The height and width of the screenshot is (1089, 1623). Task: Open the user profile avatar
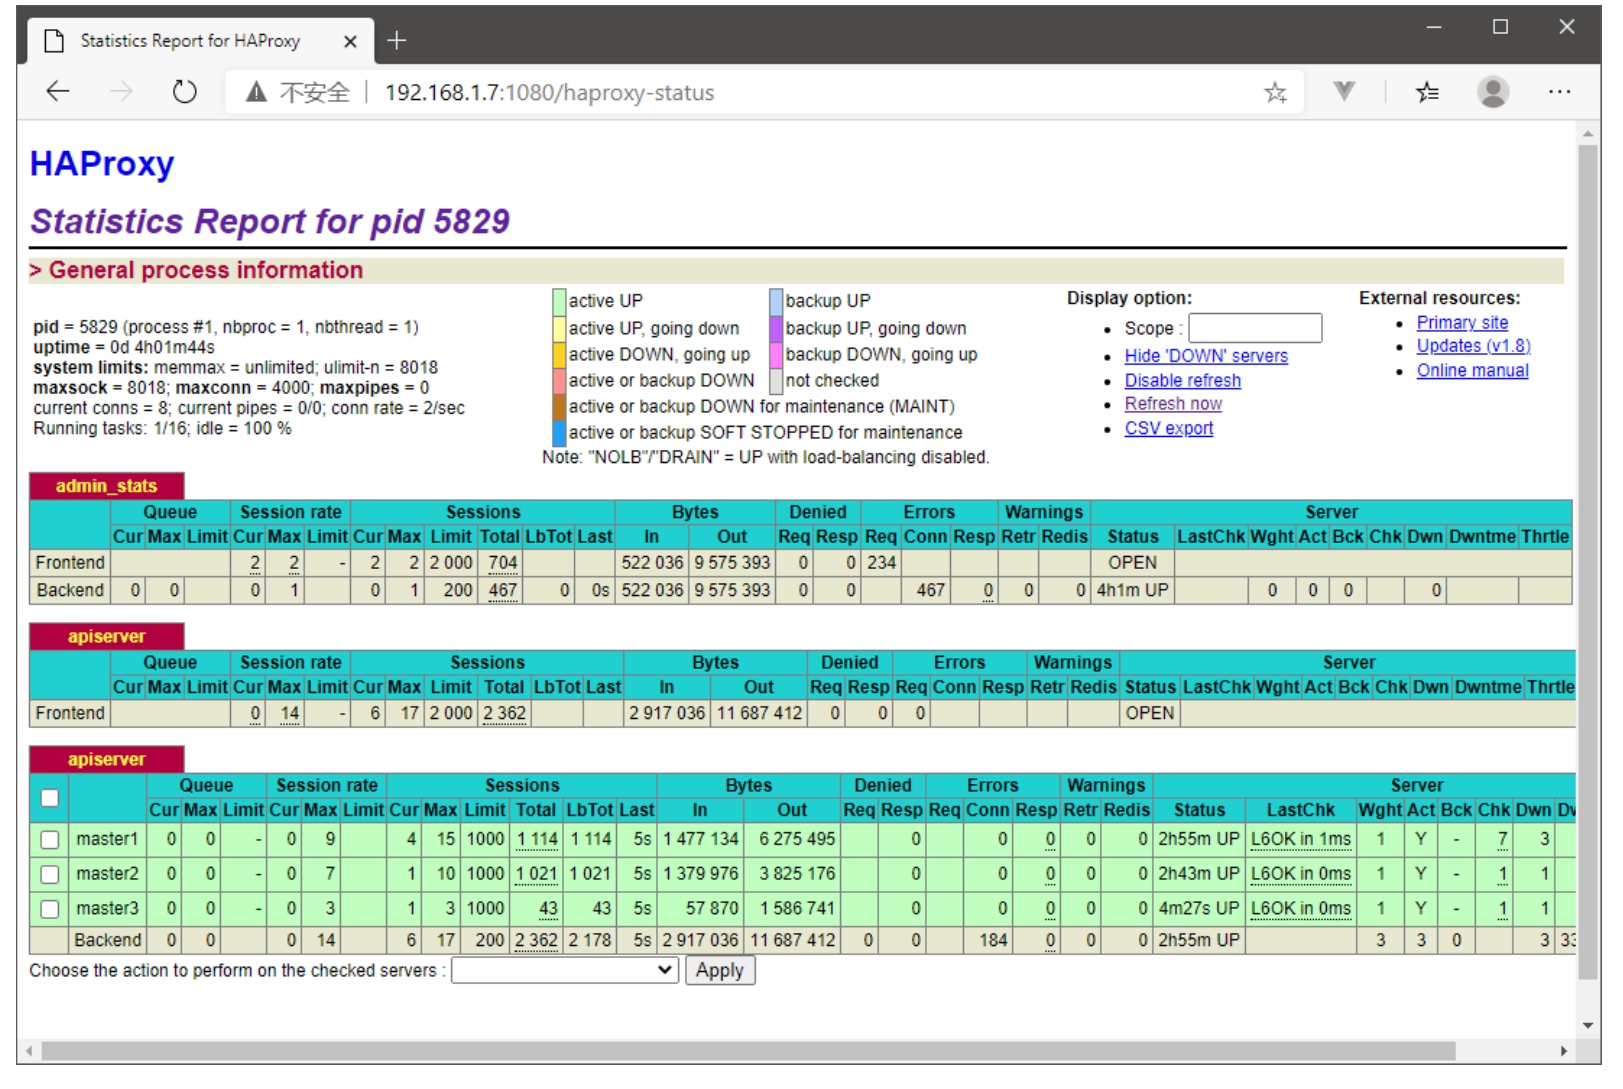coord(1492,92)
